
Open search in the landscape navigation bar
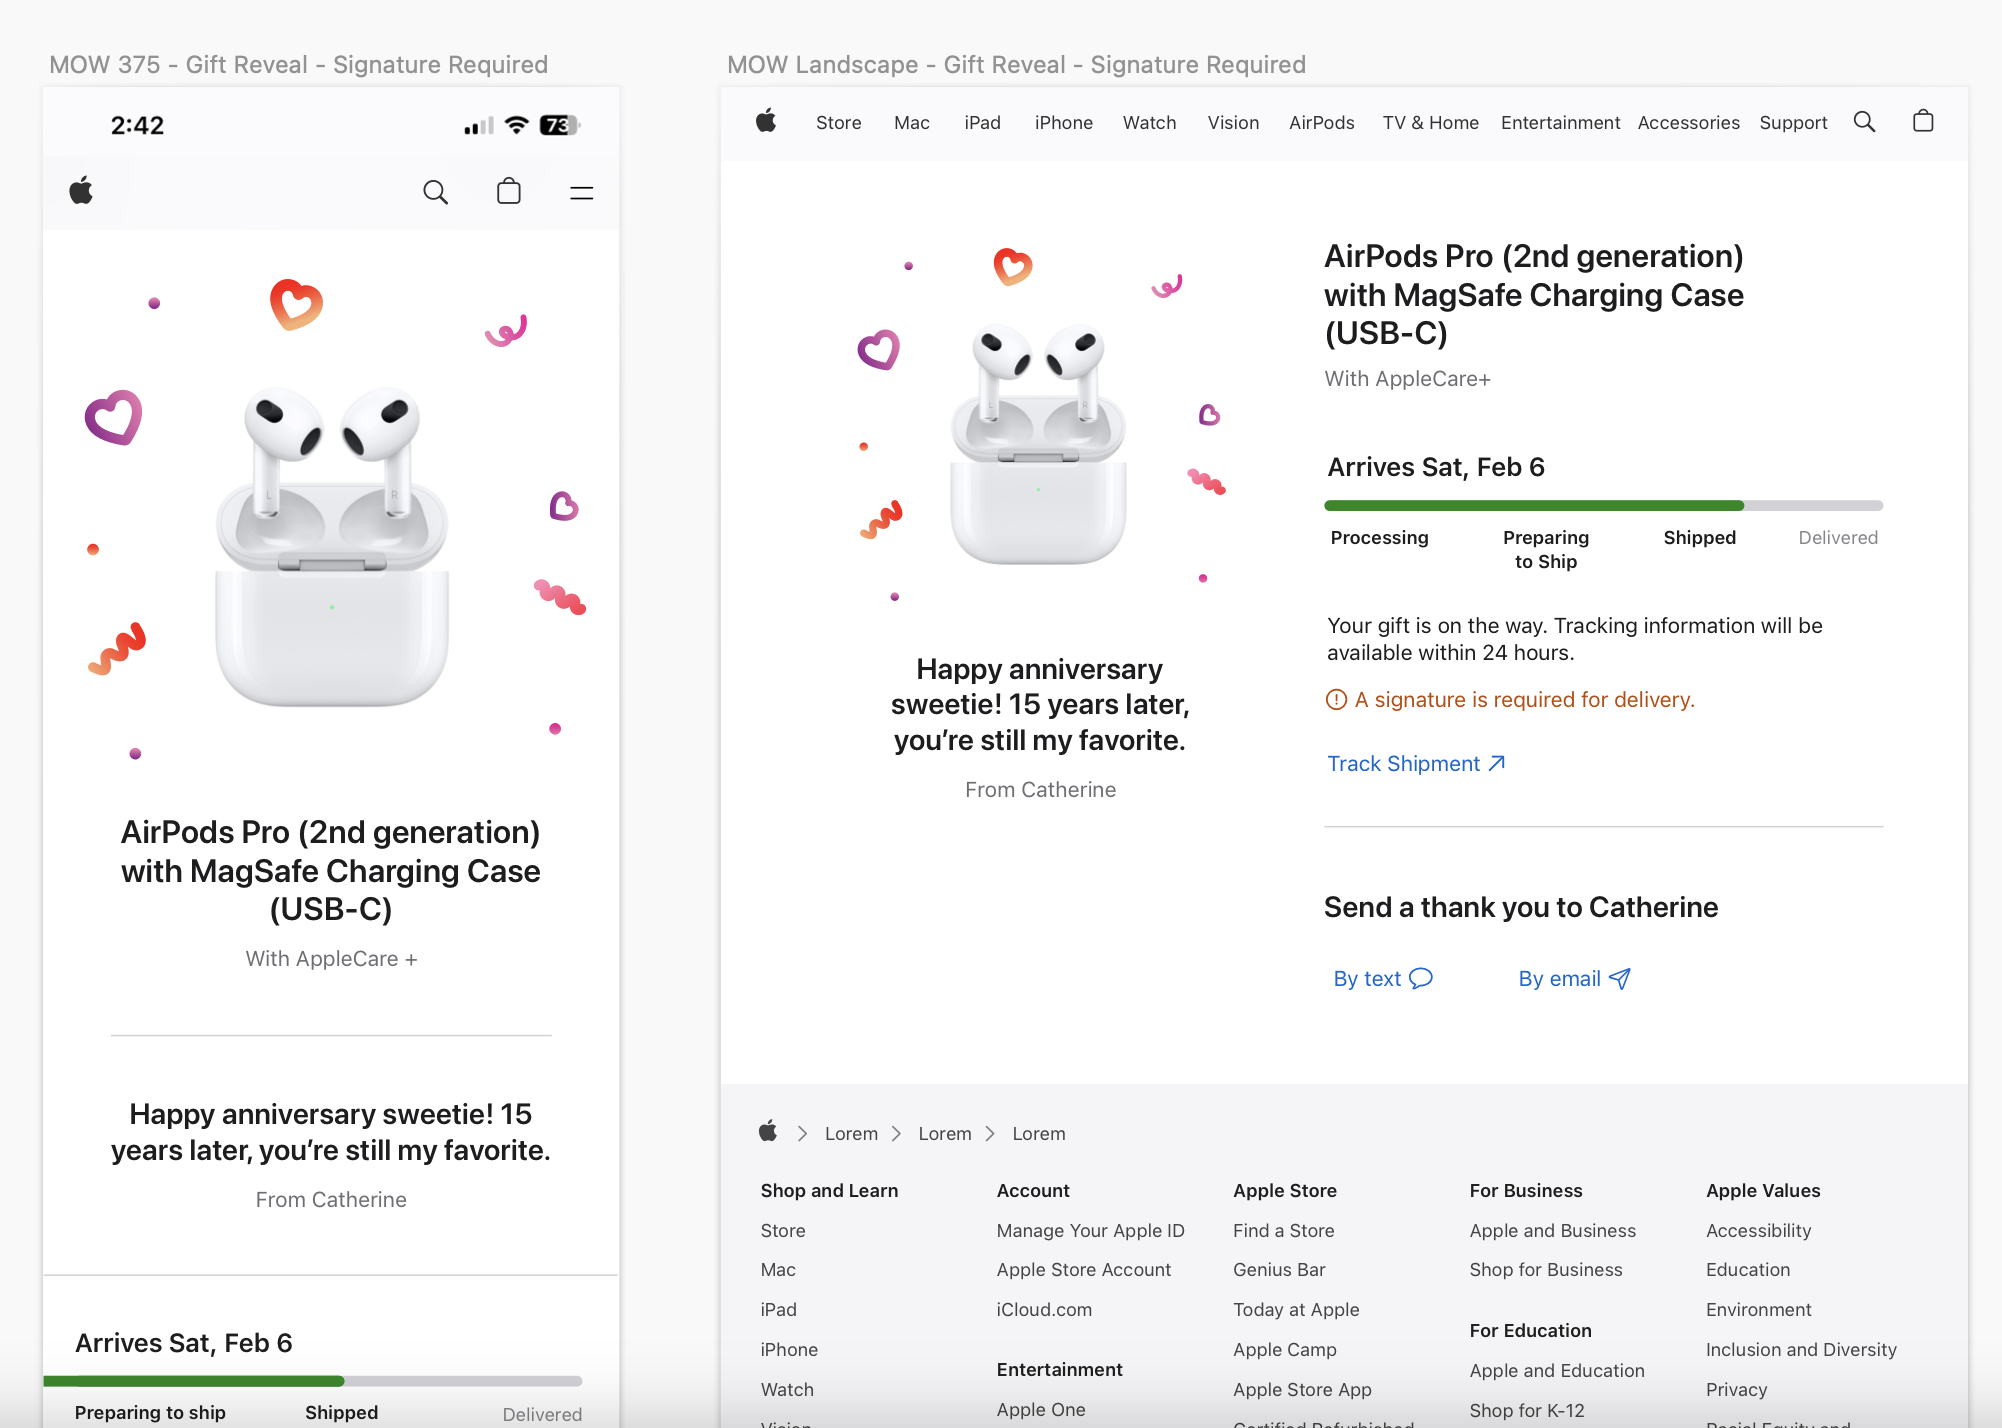click(1864, 122)
